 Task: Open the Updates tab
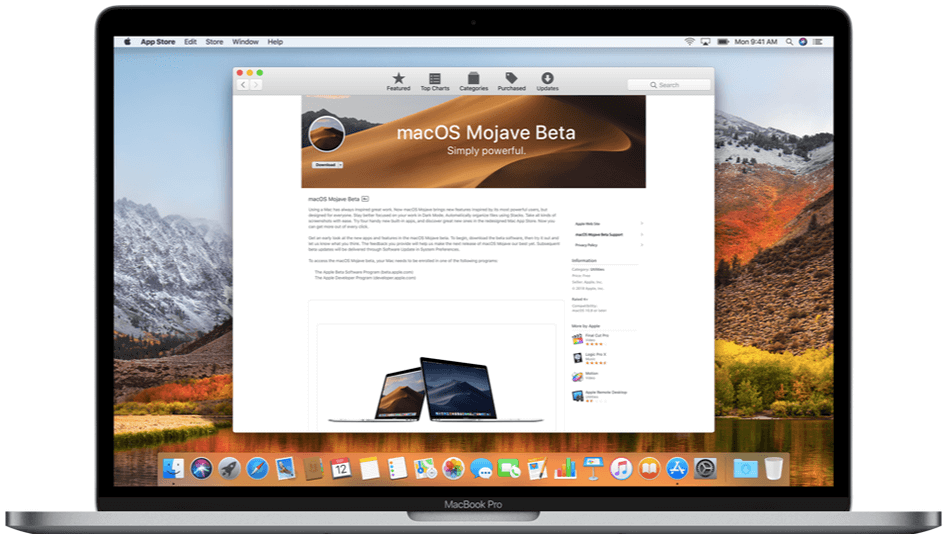point(547,81)
